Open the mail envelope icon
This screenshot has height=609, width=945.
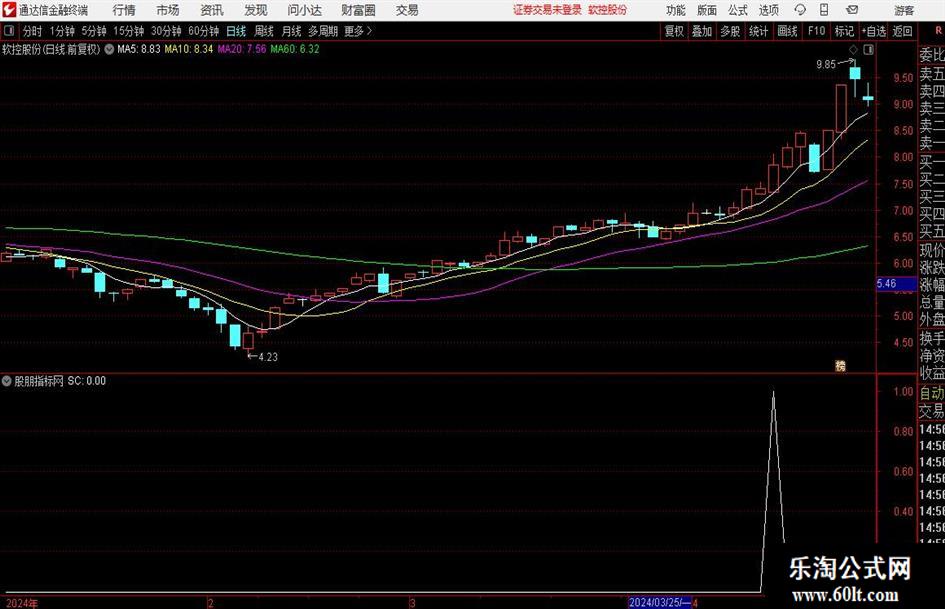[852, 10]
